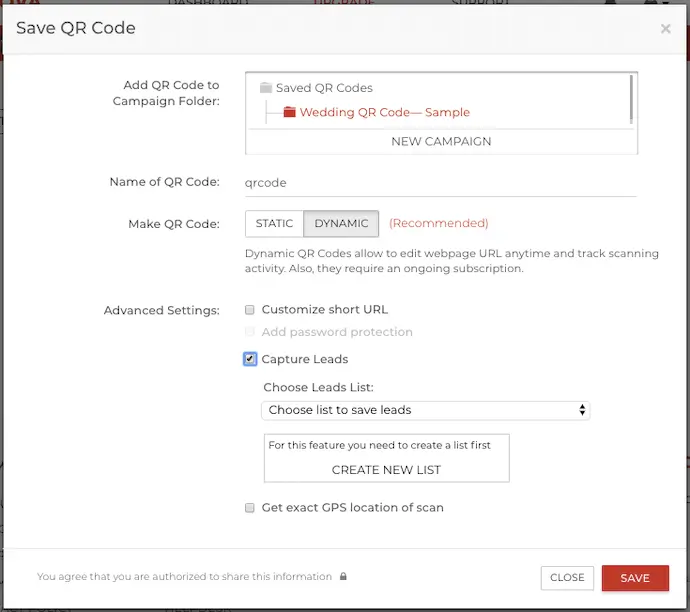Viewport: 690px width, 612px height.
Task: Click the lock icon beside authorization notice
Action: point(343,576)
